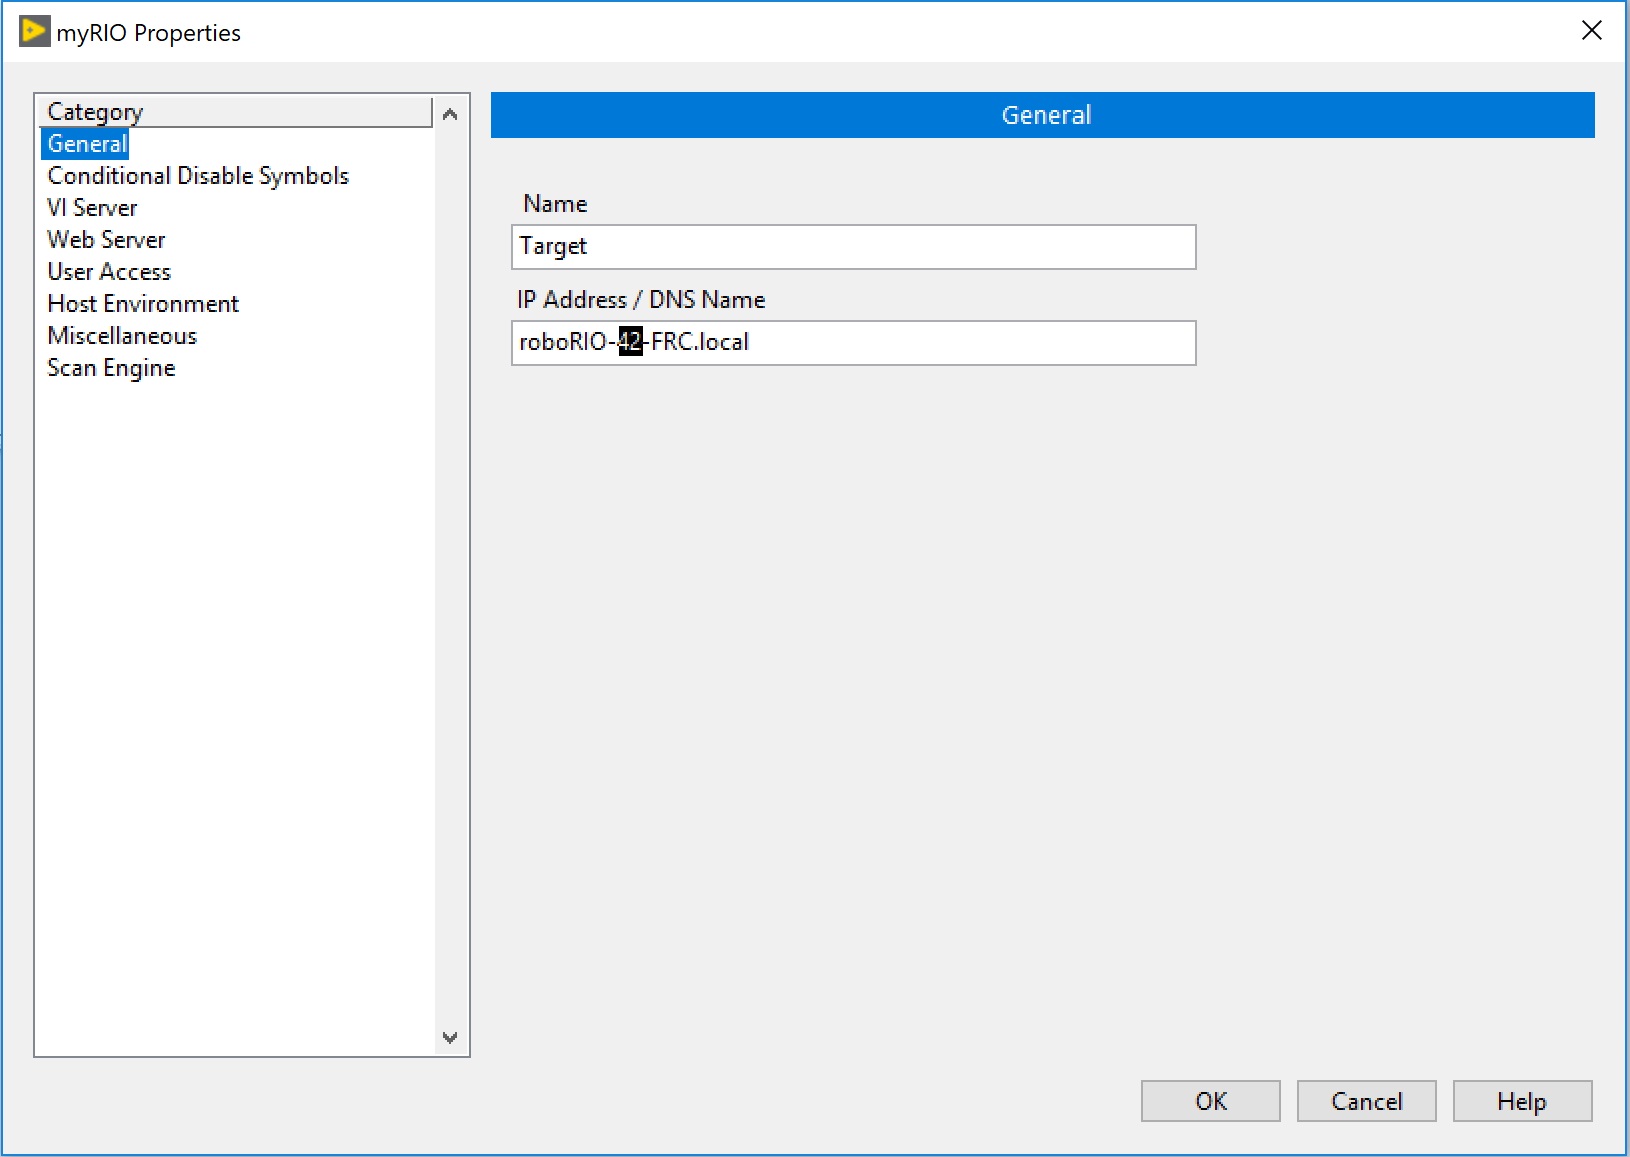
Task: Open Conditional Disable Symbols category
Action: 198,176
